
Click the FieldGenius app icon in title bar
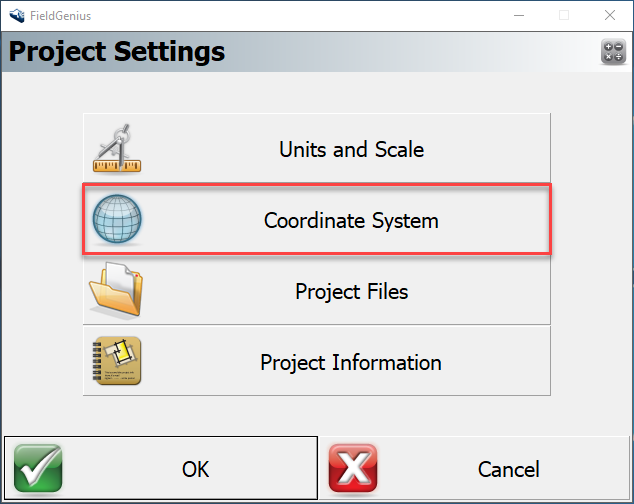16,15
